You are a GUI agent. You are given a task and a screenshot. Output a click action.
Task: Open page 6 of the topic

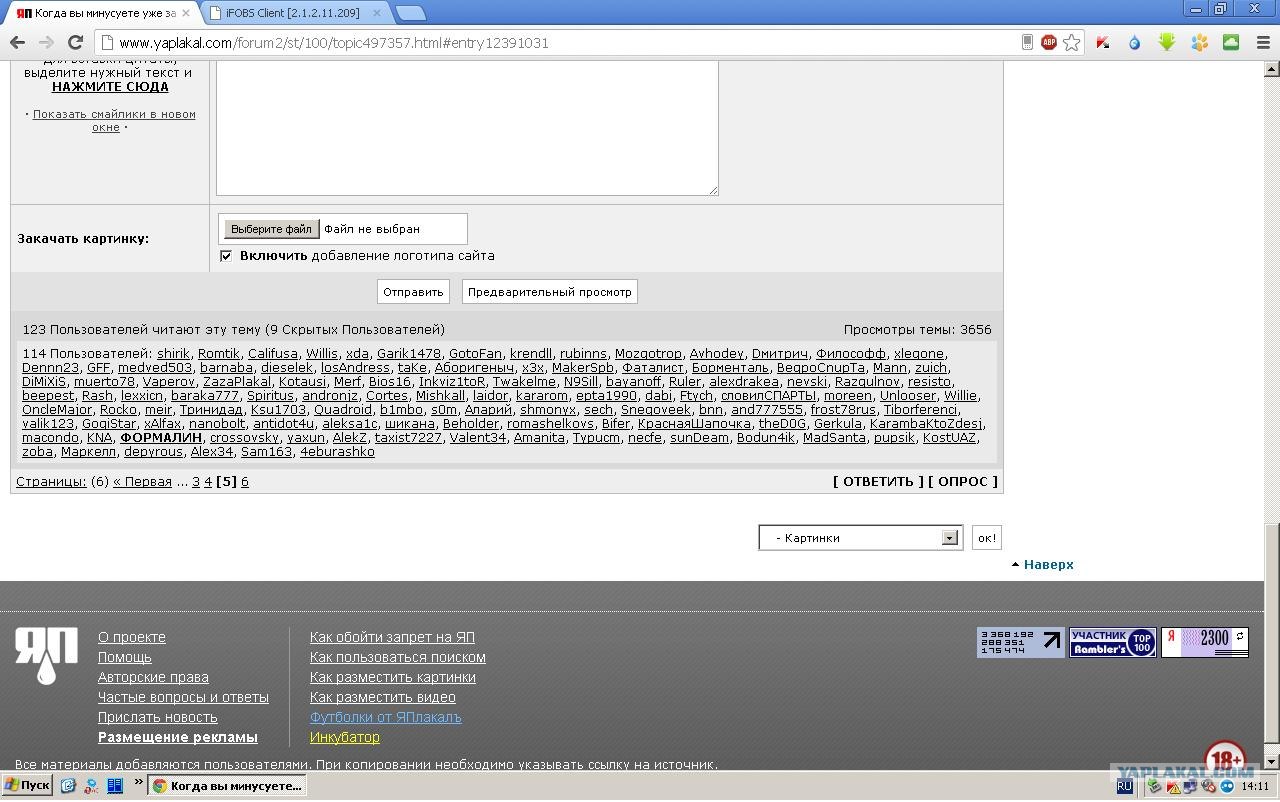244,482
